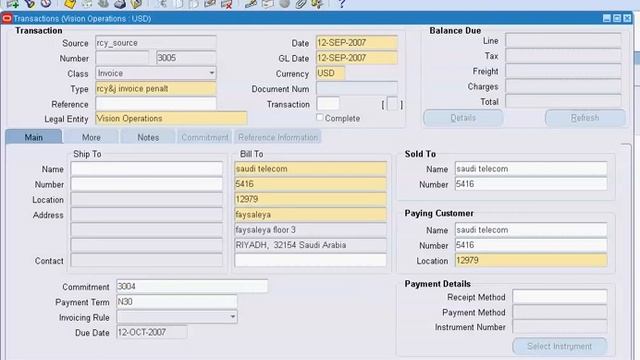640x360 pixels.
Task: Switch to the Main tab
Action: tap(33, 137)
